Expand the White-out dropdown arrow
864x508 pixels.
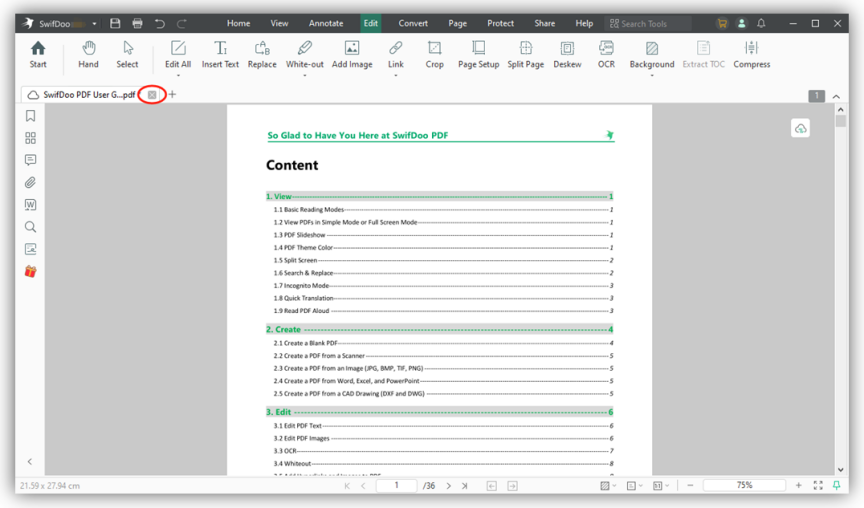click(x=305, y=75)
